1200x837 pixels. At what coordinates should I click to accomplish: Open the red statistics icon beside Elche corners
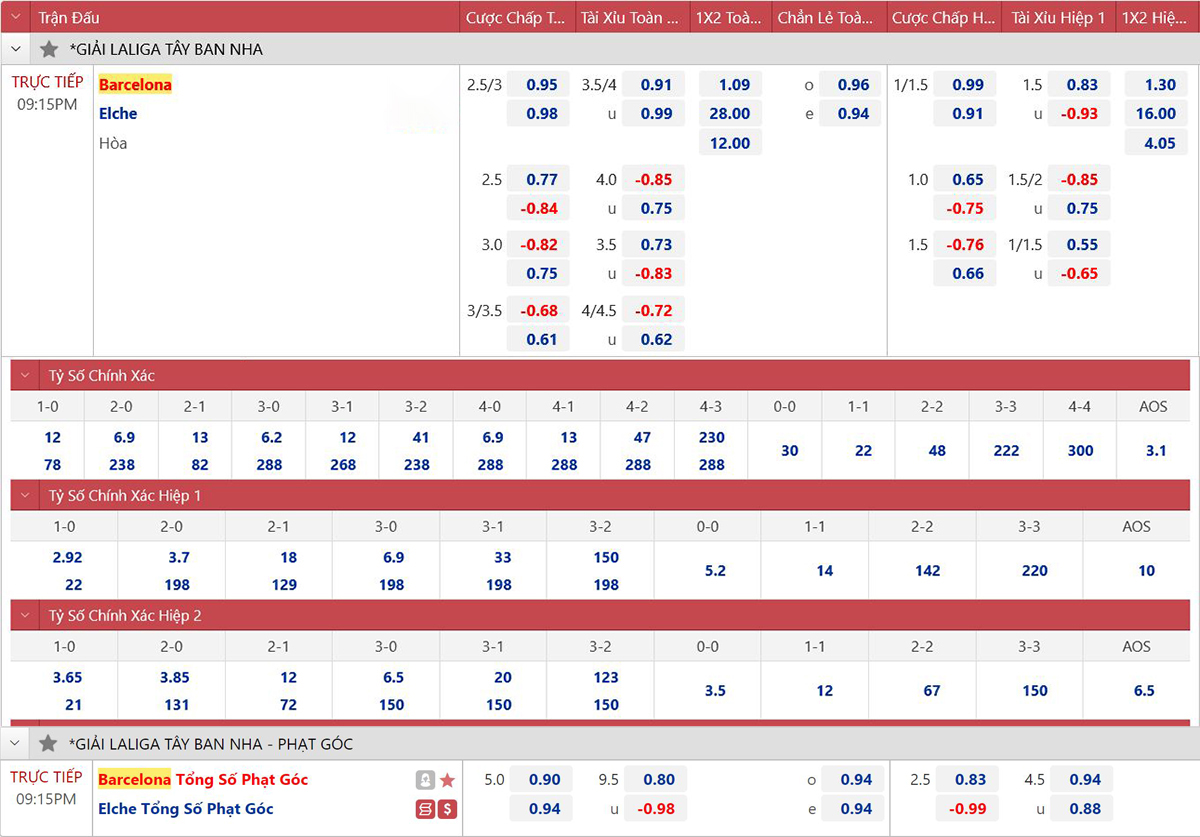click(x=425, y=809)
